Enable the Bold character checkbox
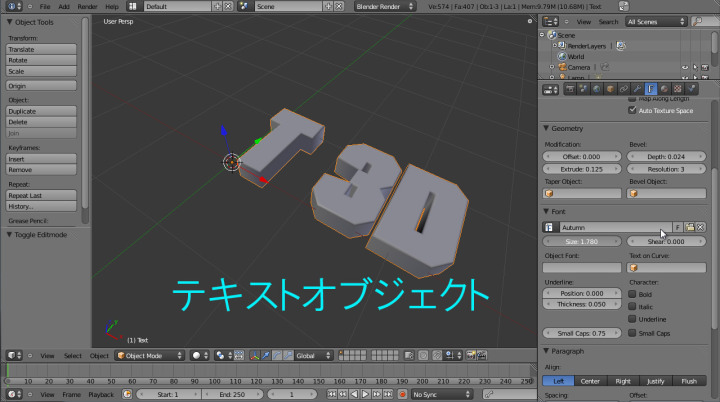Image resolution: width=720 pixels, height=402 pixels. 632,295
